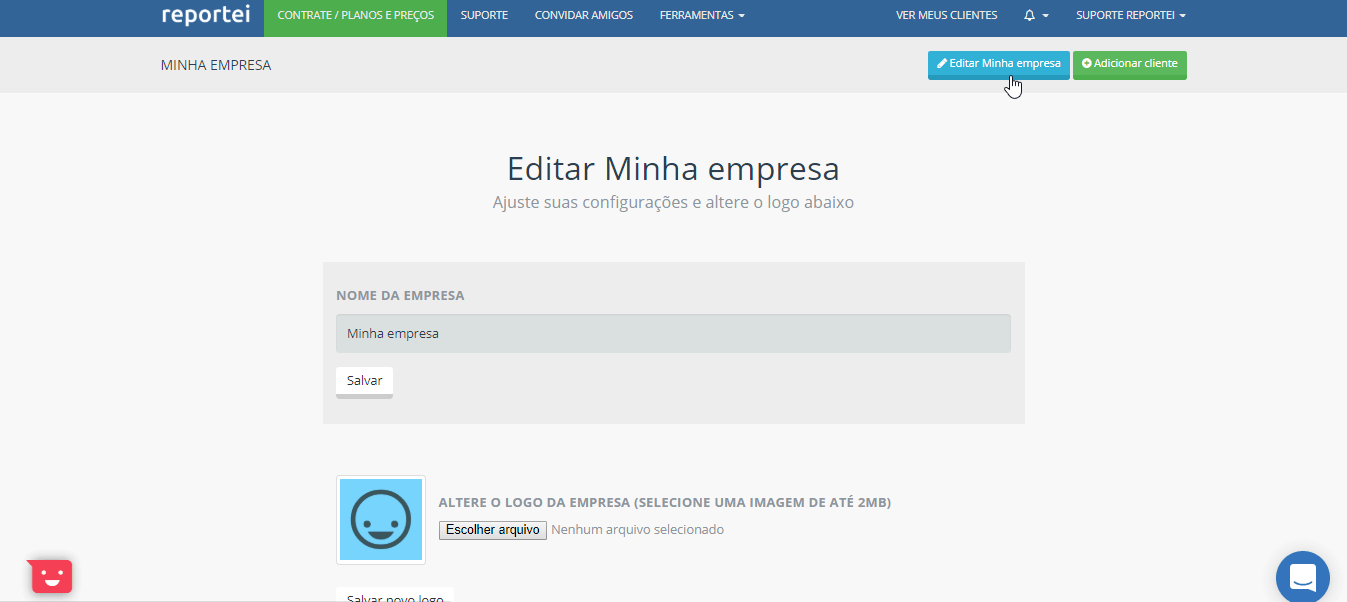Open the FERRAMENTAS dropdown
Viewport: 1347px width, 602px height.
(701, 15)
